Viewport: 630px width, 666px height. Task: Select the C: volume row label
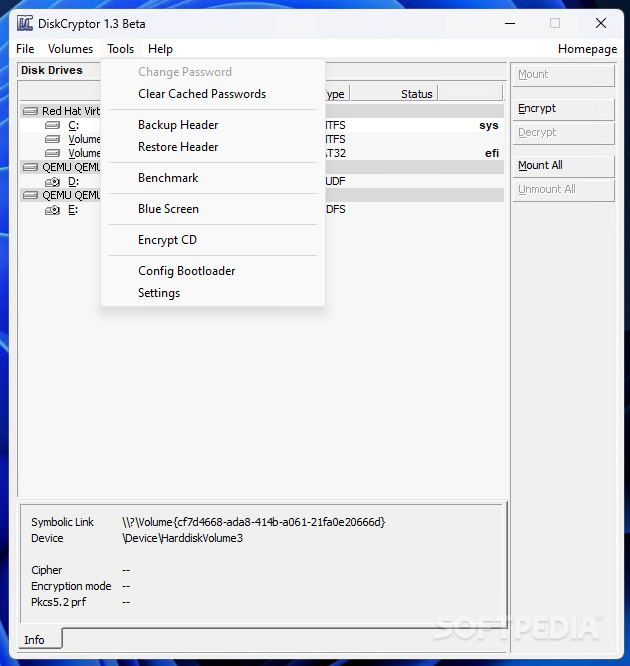73,125
